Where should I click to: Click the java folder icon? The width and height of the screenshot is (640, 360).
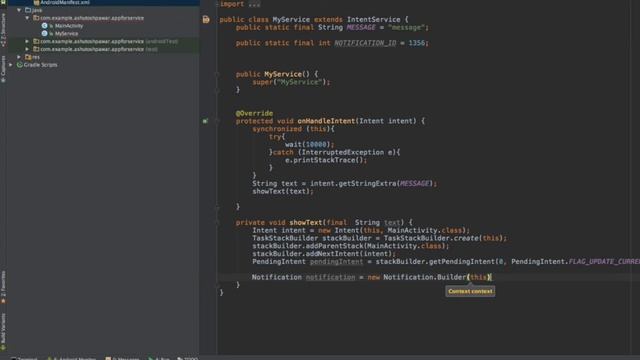pyautogui.click(x=28, y=10)
